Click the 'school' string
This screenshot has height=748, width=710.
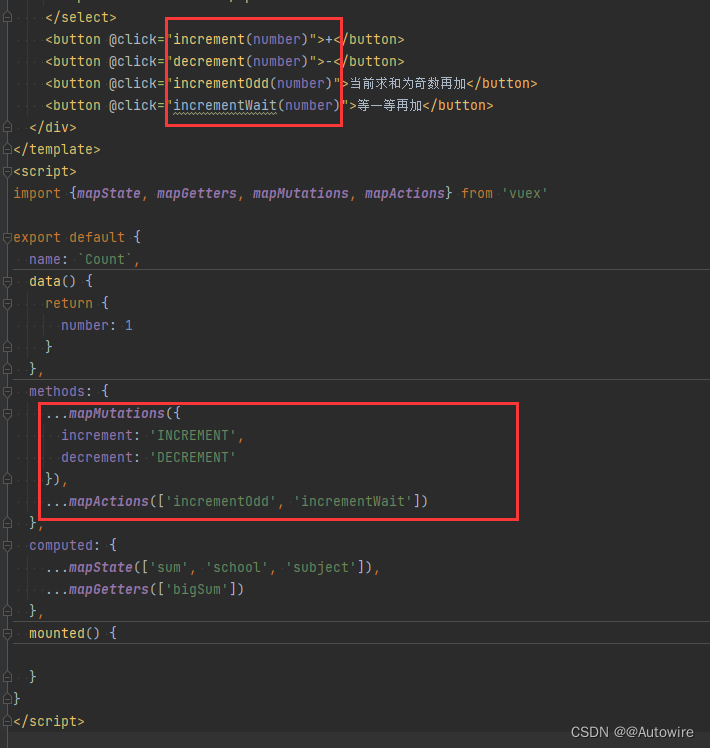click(237, 567)
